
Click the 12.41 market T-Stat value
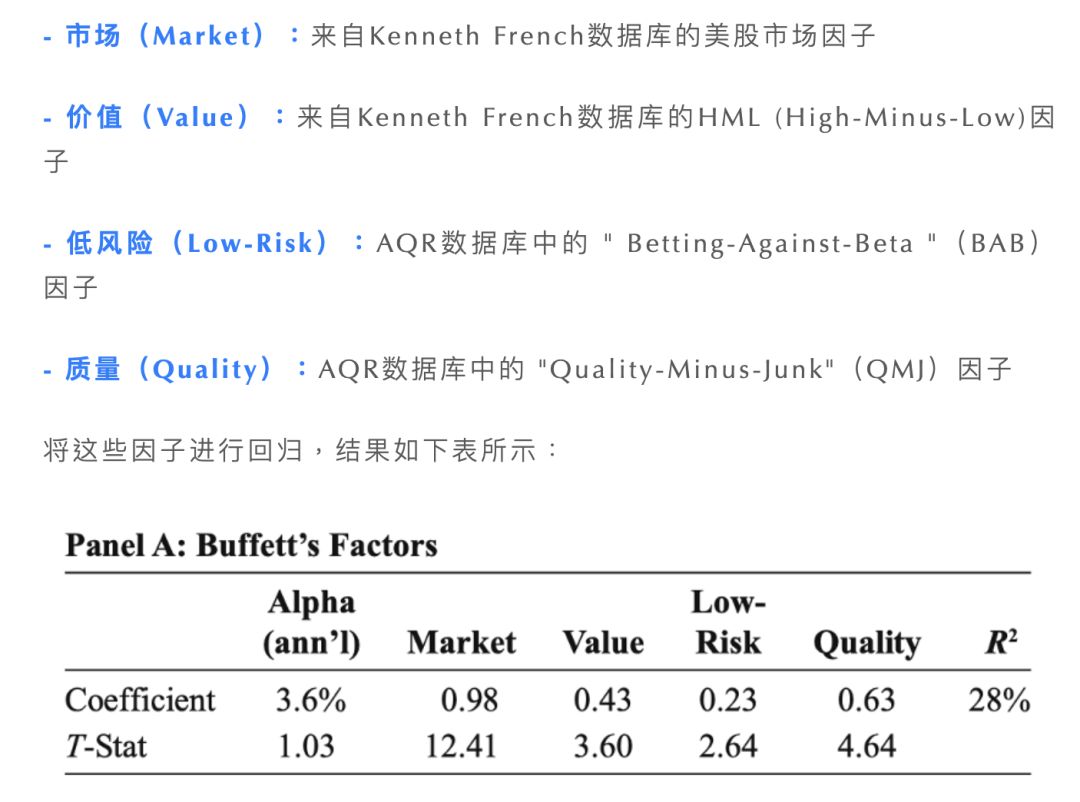coord(461,746)
